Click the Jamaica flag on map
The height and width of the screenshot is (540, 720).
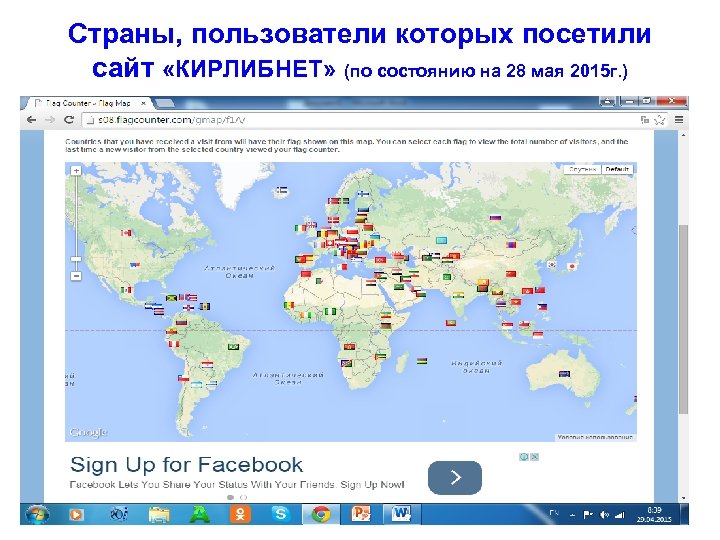tap(172, 298)
